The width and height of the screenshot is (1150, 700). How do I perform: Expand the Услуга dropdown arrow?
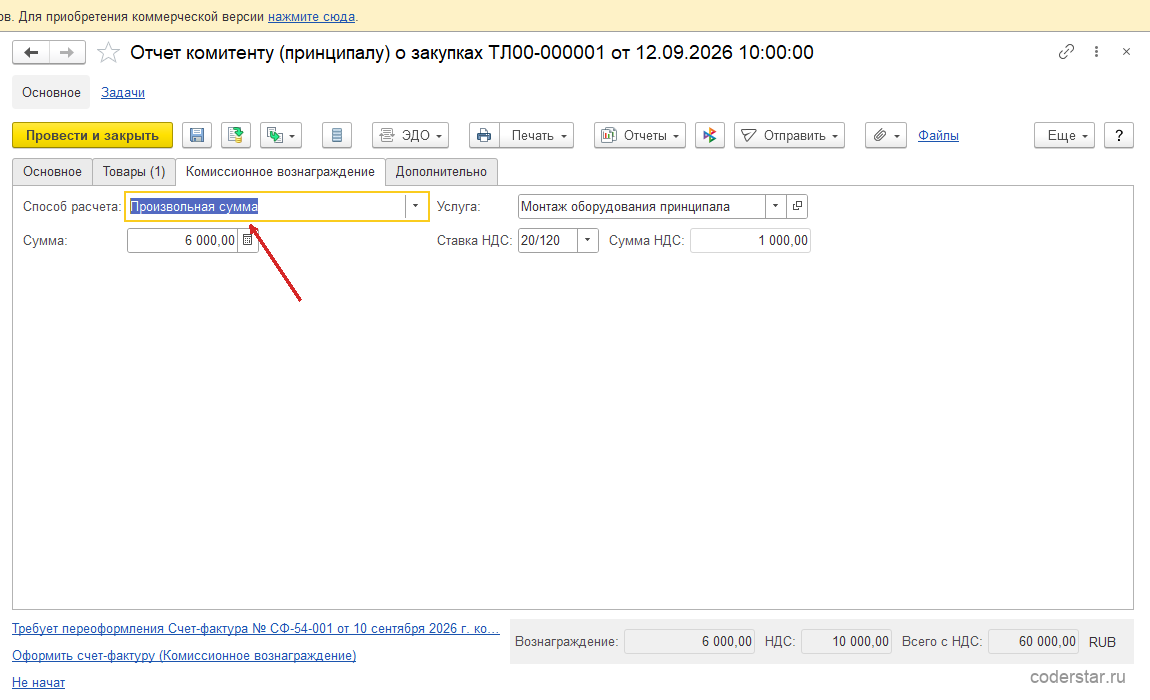pyautogui.click(x=775, y=206)
